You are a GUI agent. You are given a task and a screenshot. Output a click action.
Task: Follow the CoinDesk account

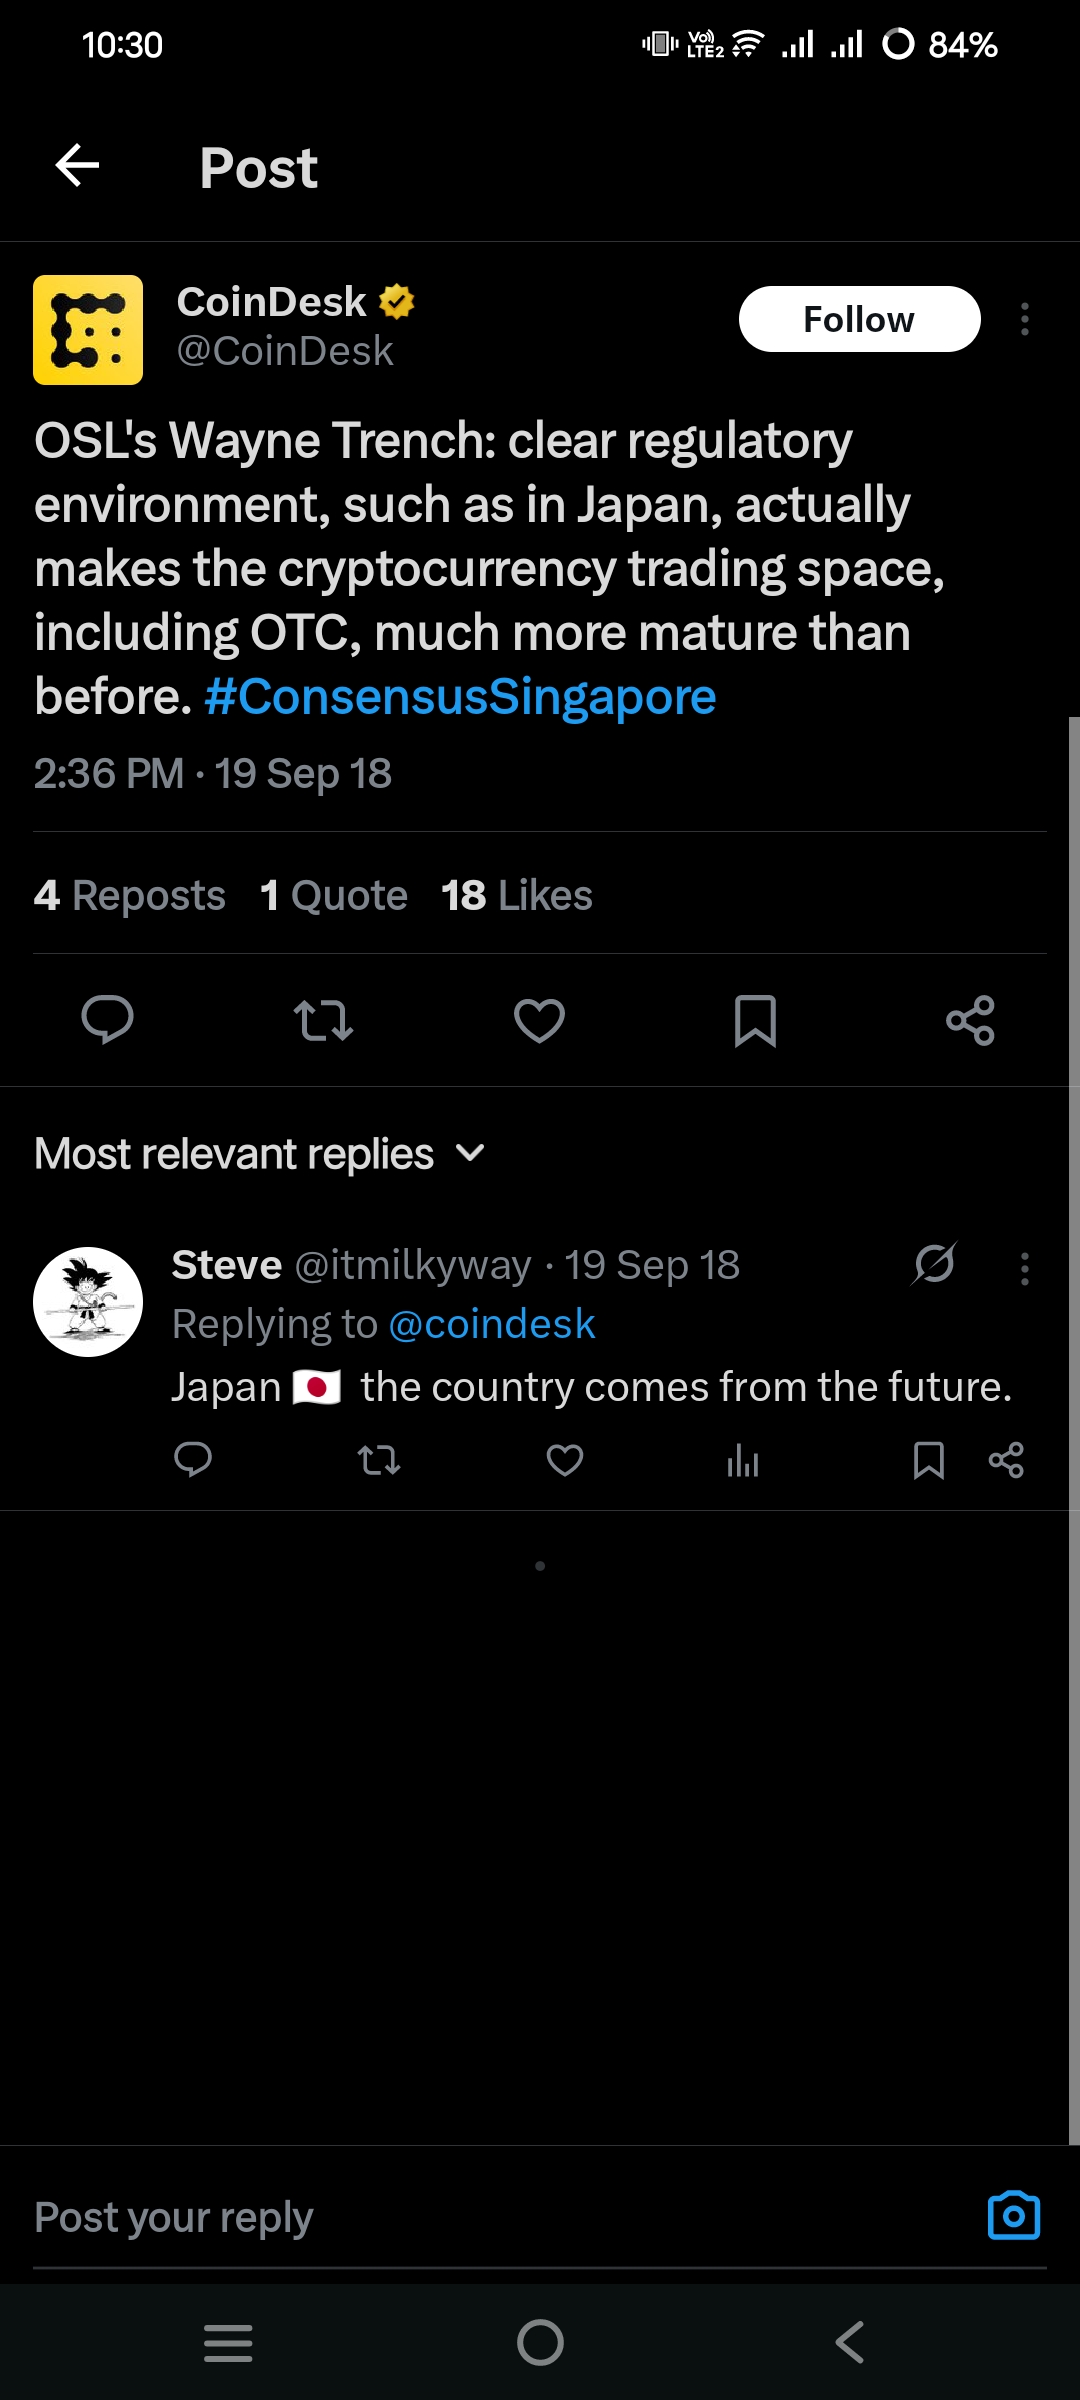(859, 319)
